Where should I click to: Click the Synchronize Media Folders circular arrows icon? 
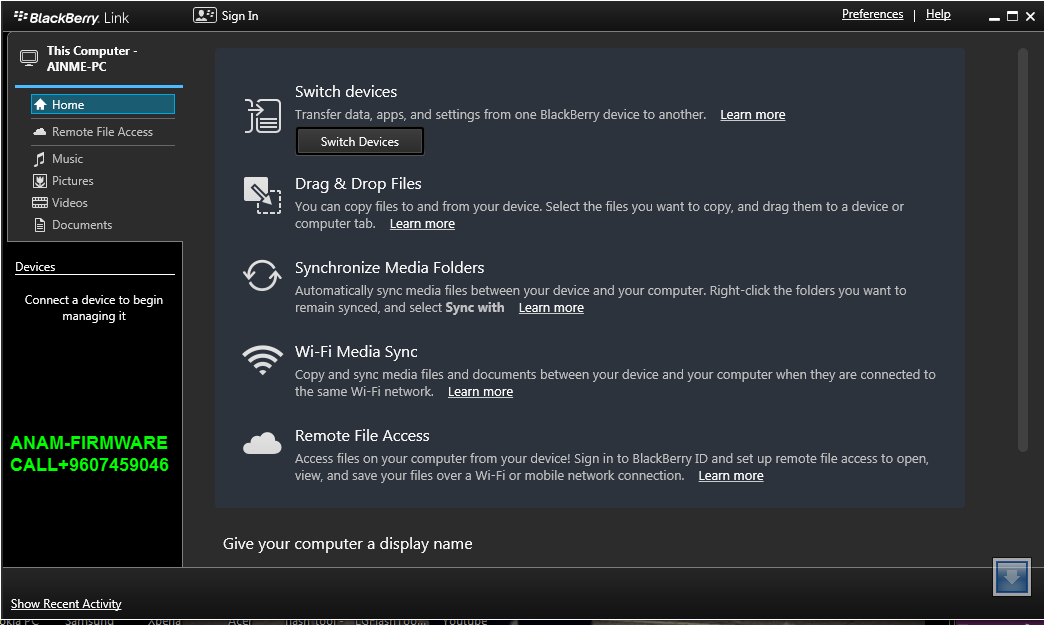click(262, 277)
